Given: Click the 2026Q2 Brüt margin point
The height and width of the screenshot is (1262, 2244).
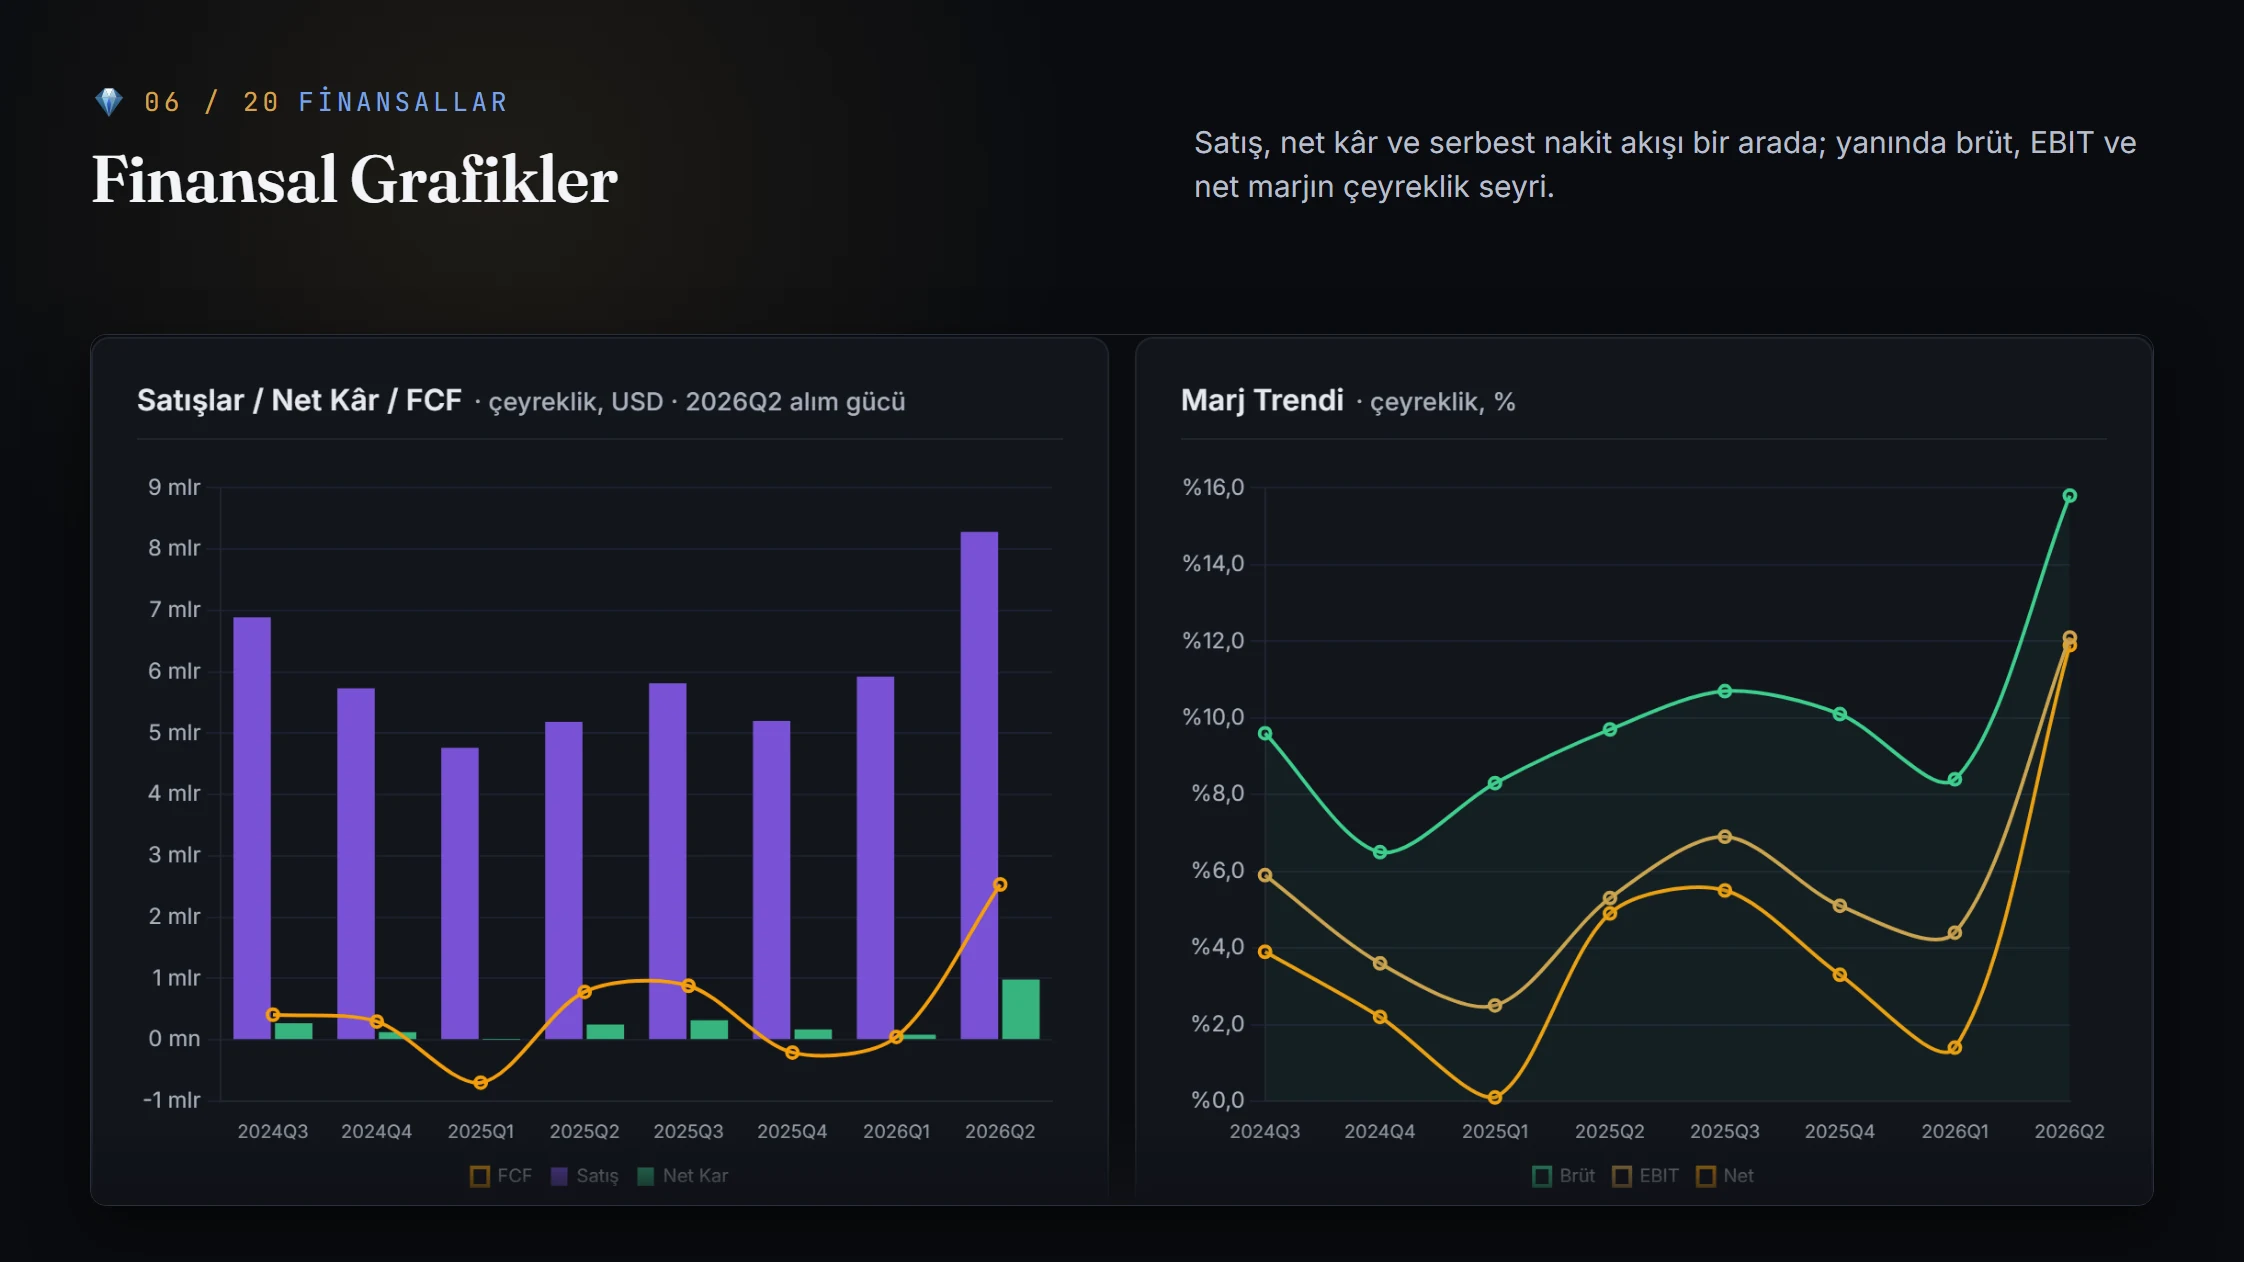Looking at the screenshot, I should [x=2070, y=496].
